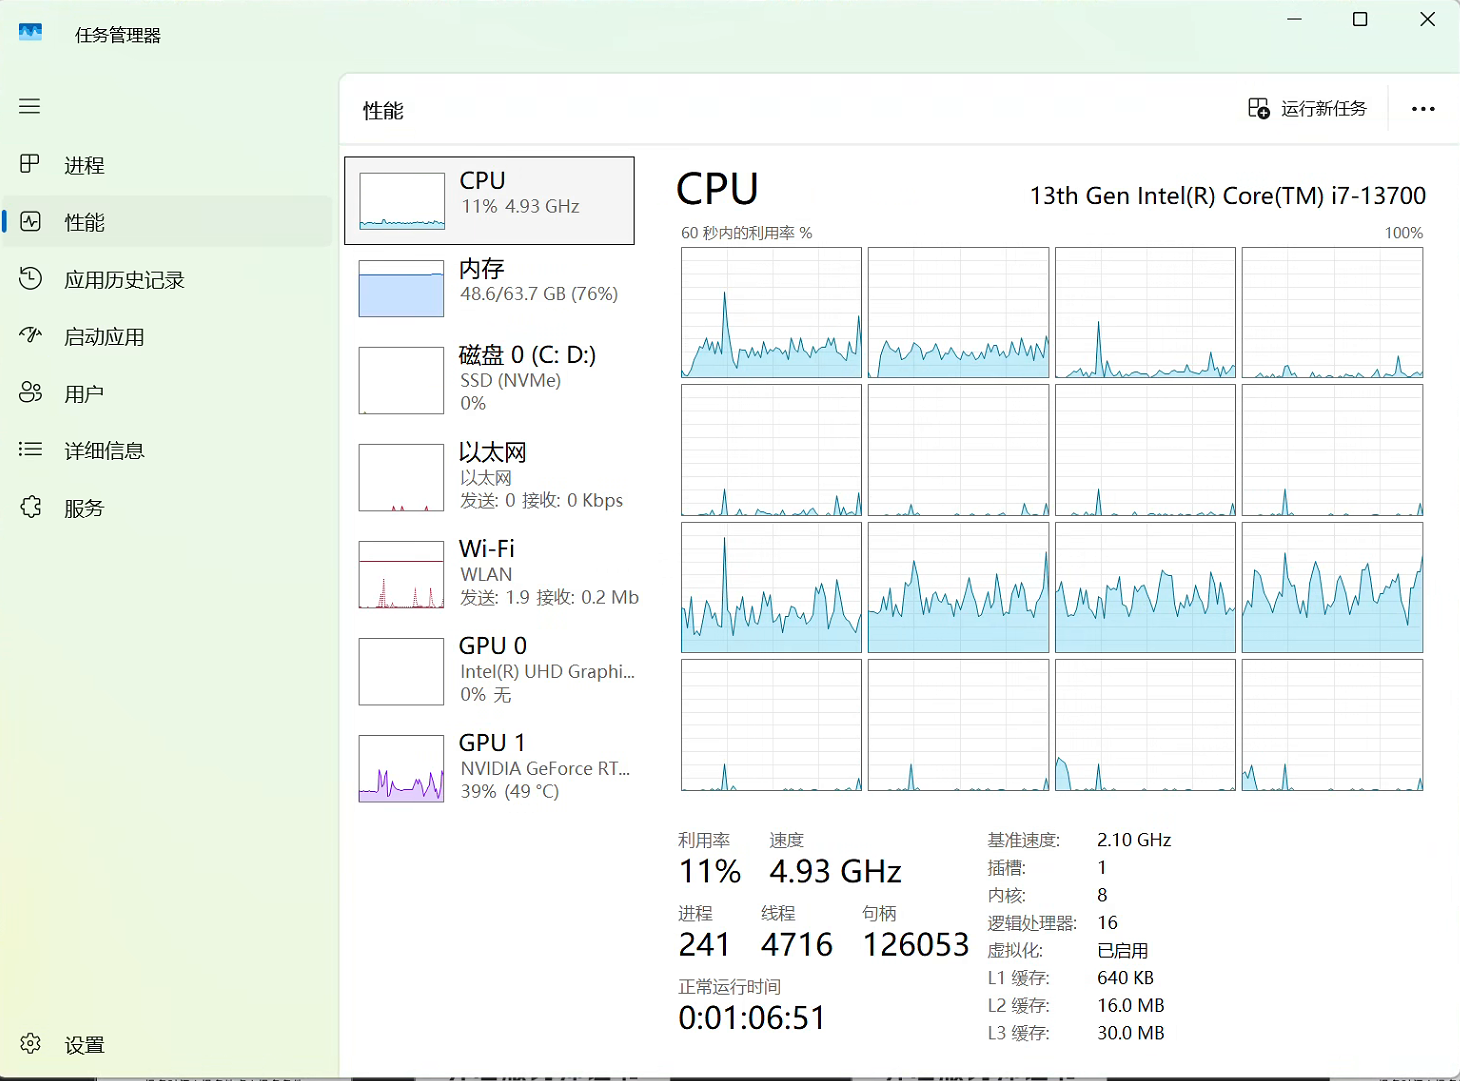1460x1081 pixels.
Task: Click the L1 缓存 value 640 KB
Action: tap(1126, 978)
